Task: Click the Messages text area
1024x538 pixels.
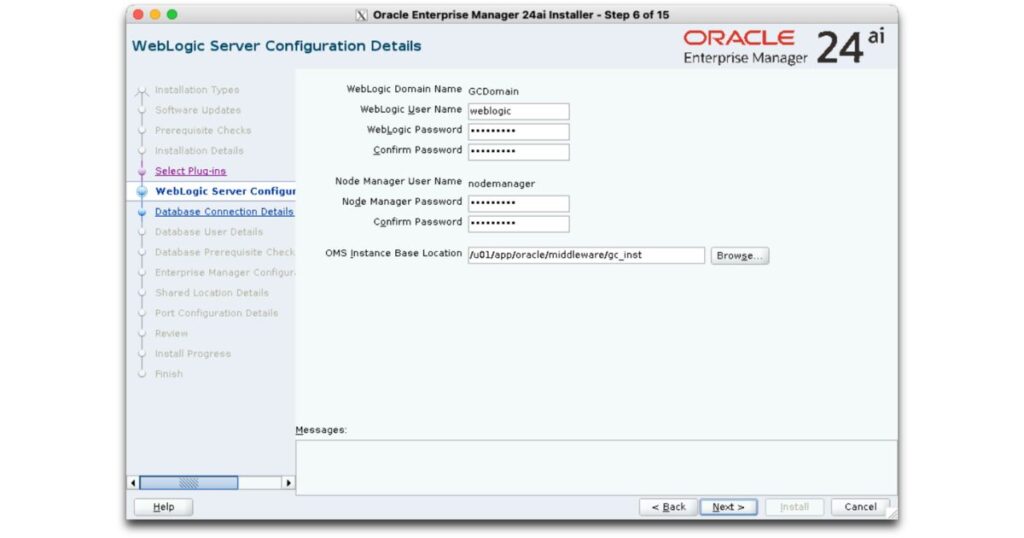Action: click(596, 467)
